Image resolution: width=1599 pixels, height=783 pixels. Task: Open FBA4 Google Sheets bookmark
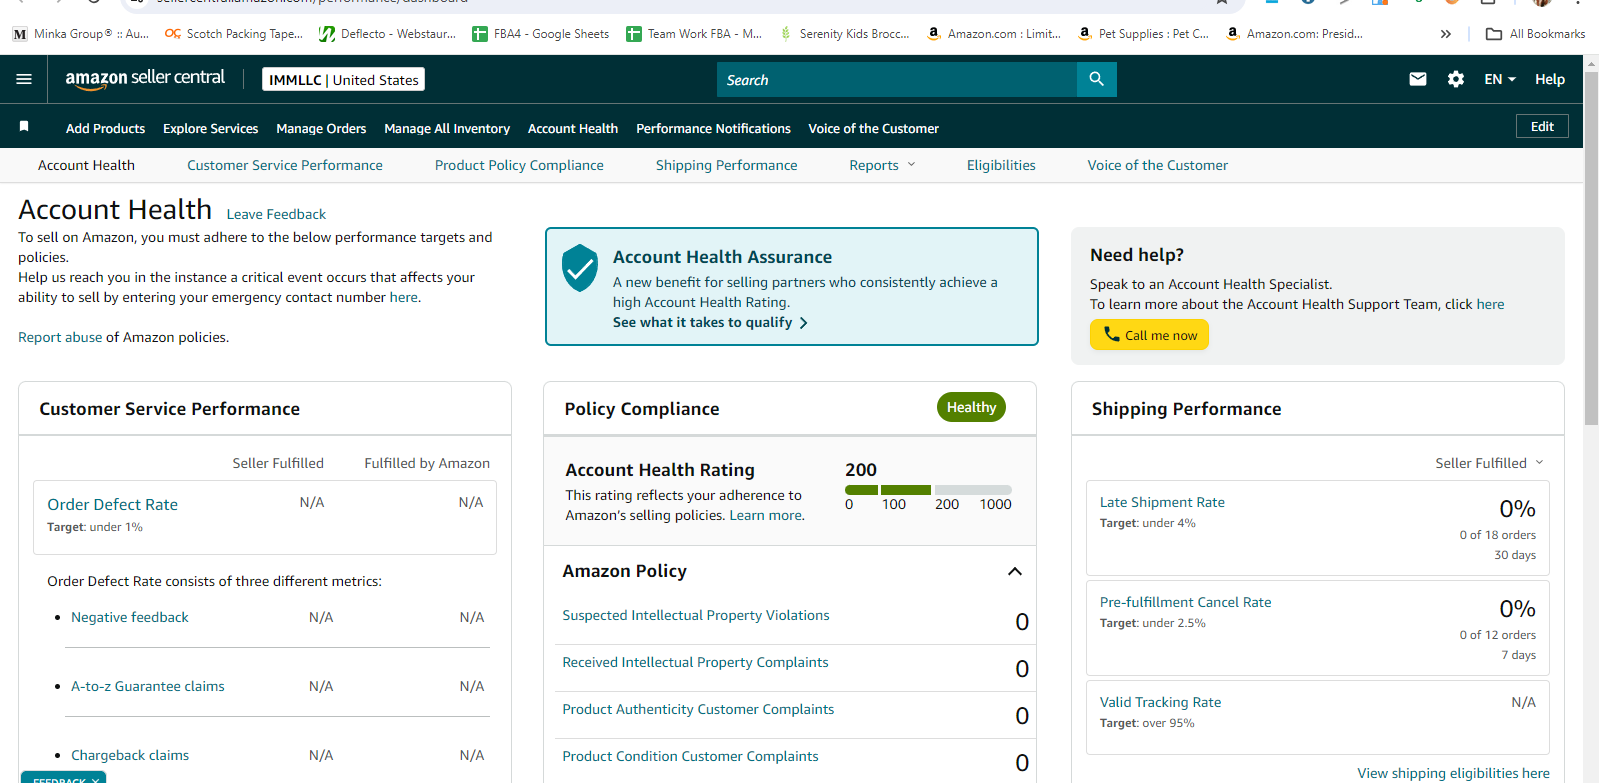541,33
